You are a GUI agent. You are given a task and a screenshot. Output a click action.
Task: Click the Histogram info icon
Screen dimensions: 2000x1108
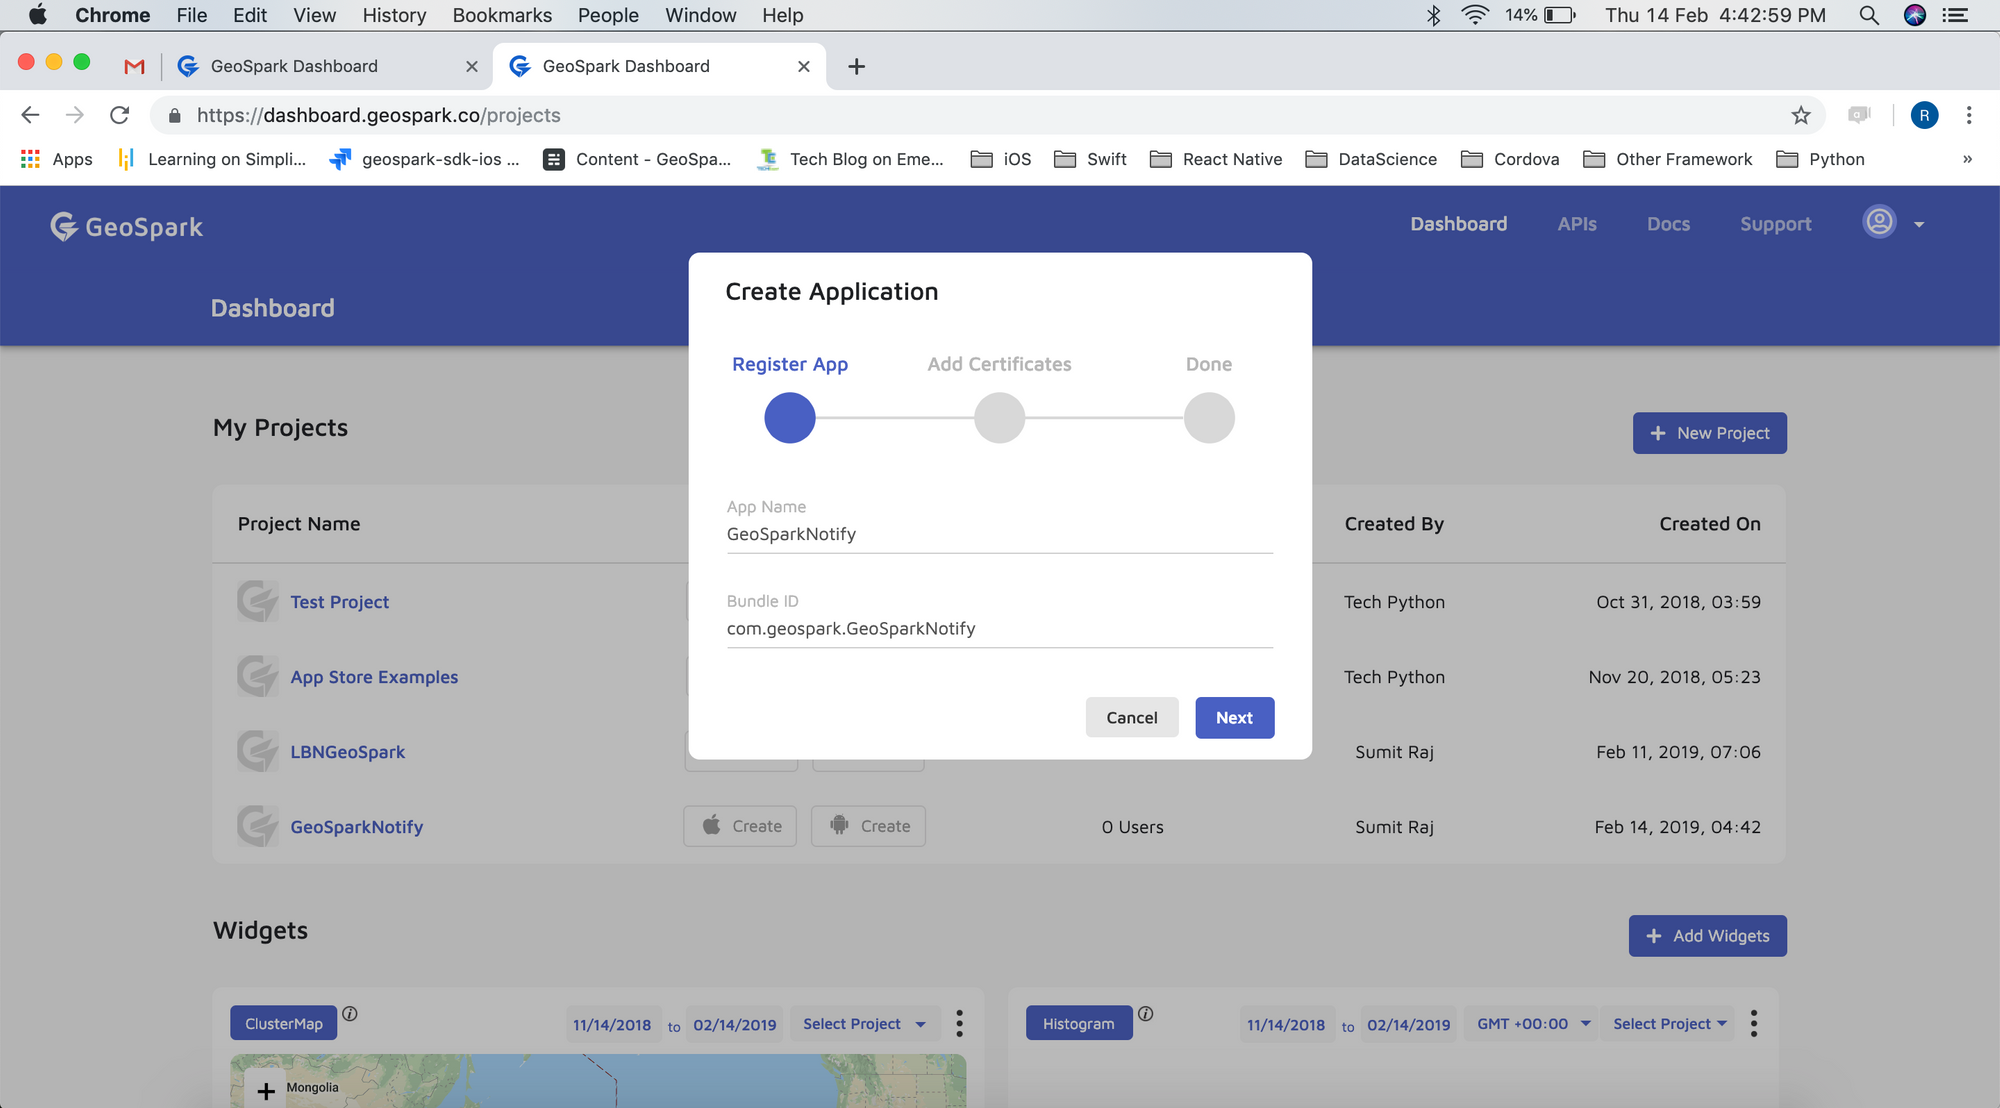1146,1013
